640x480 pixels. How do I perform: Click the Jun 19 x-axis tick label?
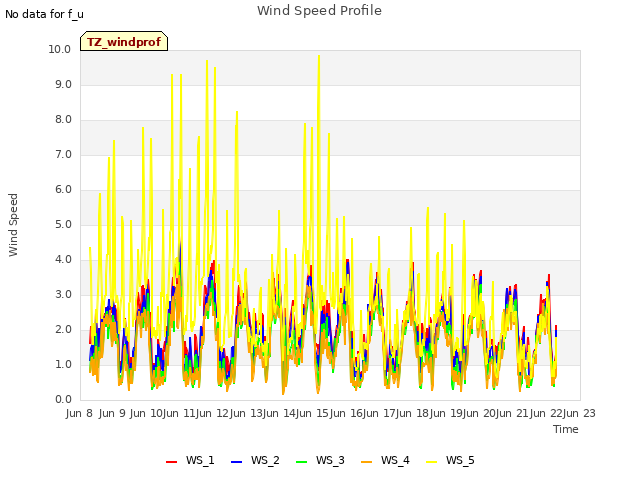(445, 413)
